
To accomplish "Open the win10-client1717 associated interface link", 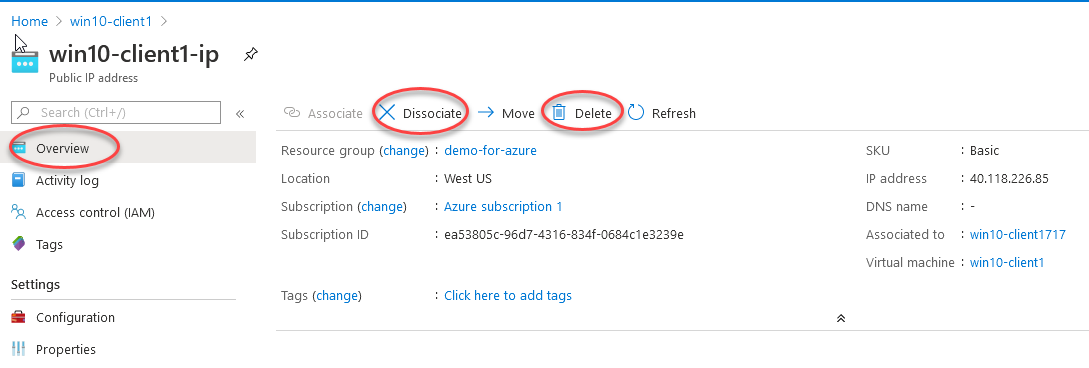I will tap(1017, 235).
